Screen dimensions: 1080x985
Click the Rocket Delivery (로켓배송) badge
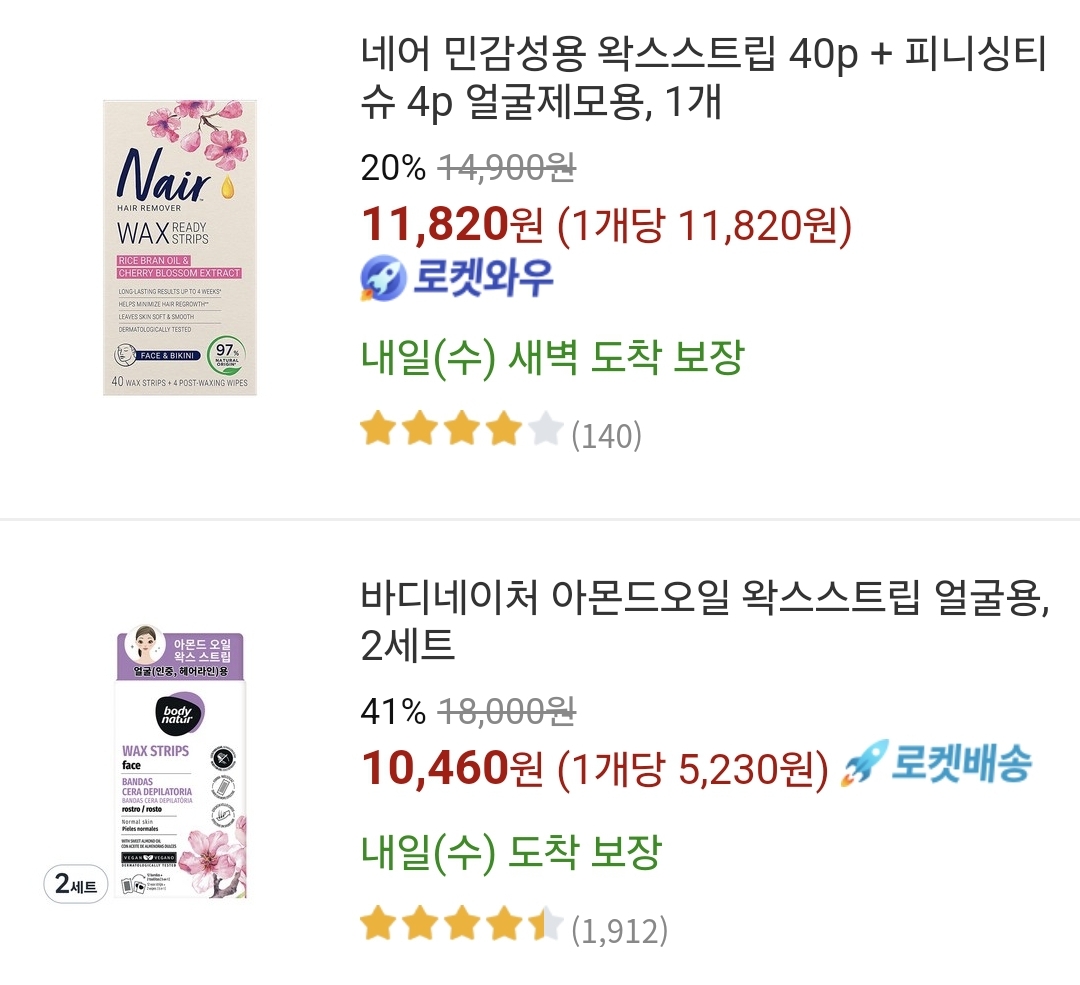(x=936, y=766)
